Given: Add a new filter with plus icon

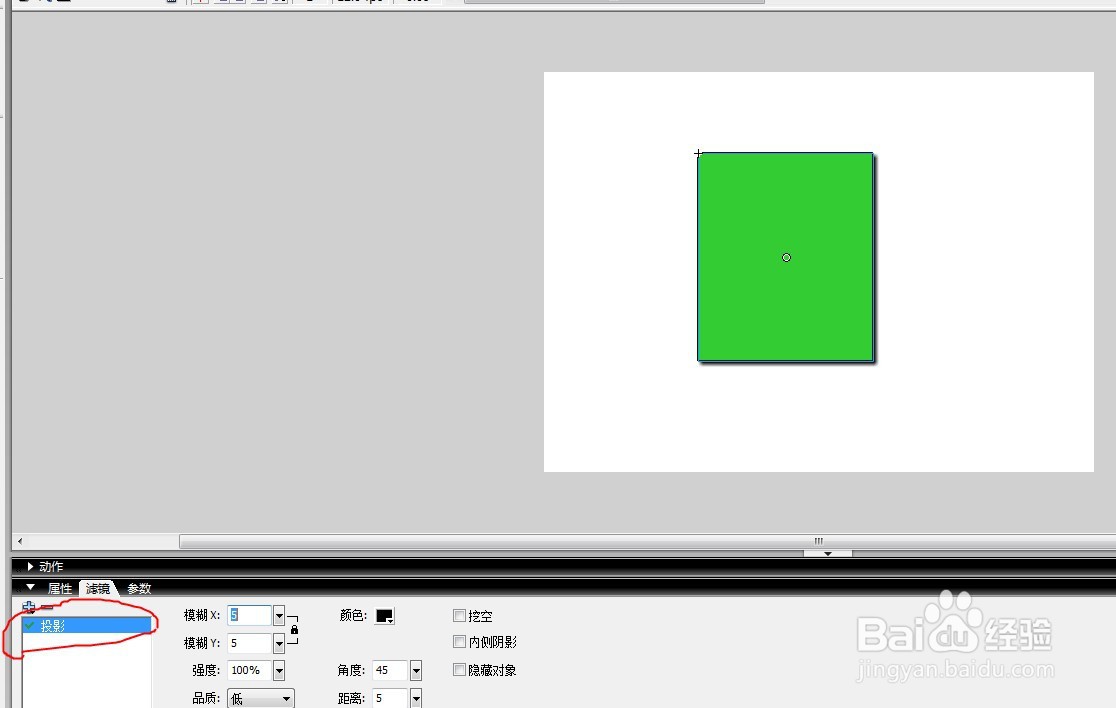Looking at the screenshot, I should click(x=28, y=607).
